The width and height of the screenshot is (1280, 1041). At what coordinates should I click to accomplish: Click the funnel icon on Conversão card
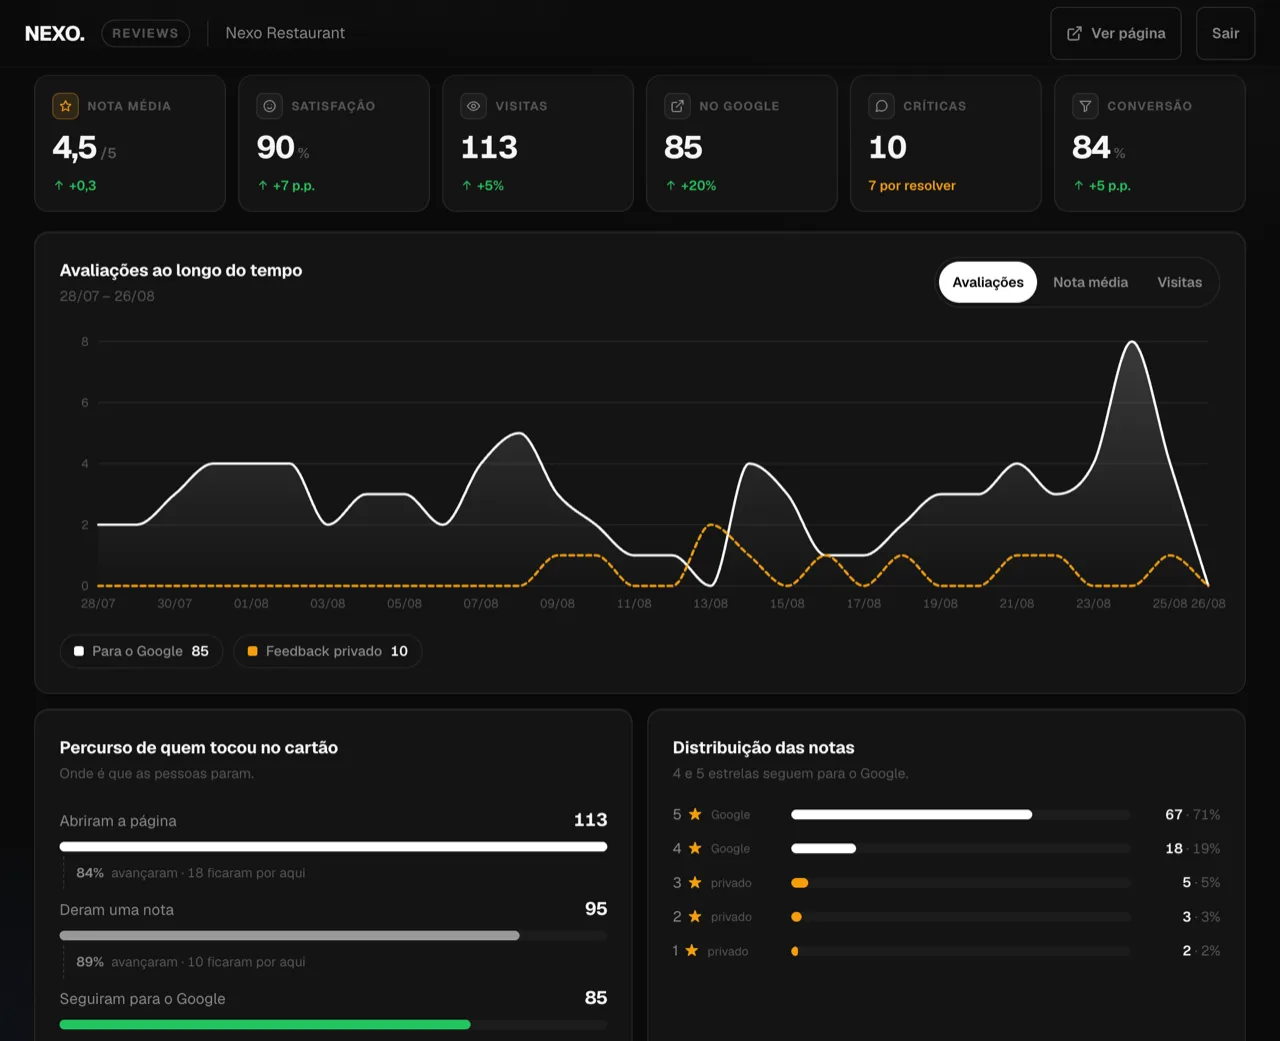(x=1085, y=106)
